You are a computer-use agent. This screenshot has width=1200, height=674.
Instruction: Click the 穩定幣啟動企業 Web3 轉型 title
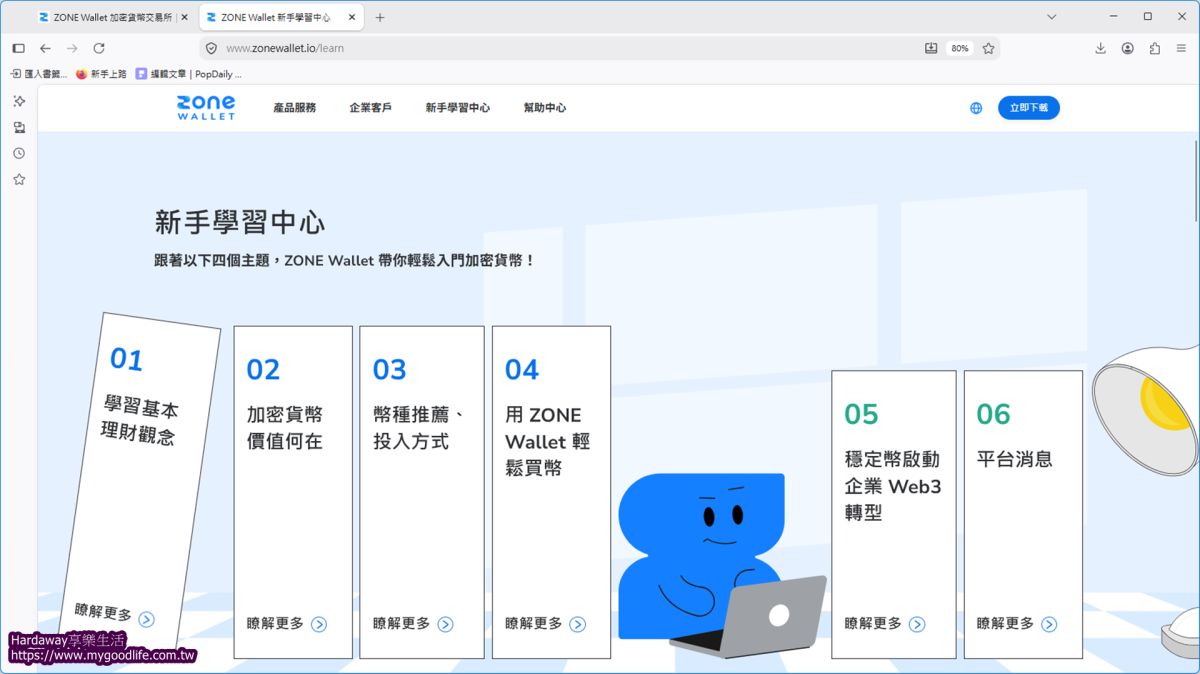893,486
